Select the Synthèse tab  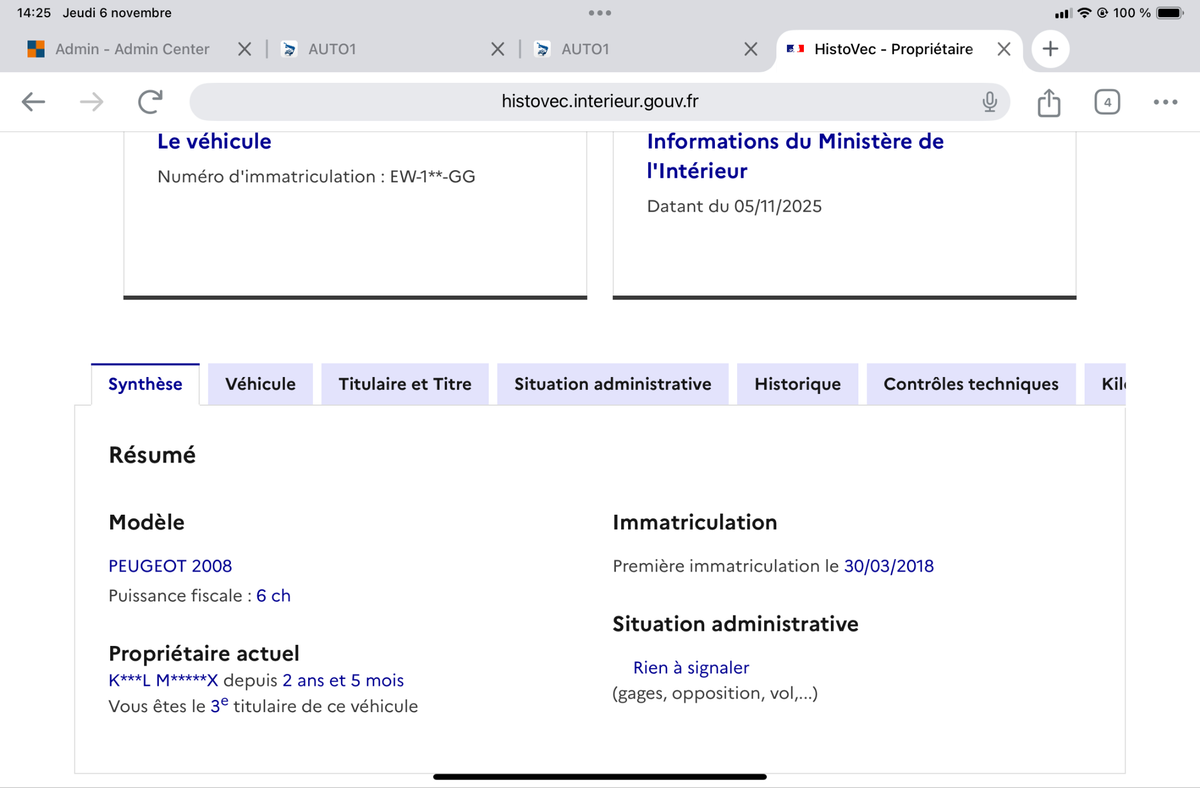pyautogui.click(x=145, y=384)
